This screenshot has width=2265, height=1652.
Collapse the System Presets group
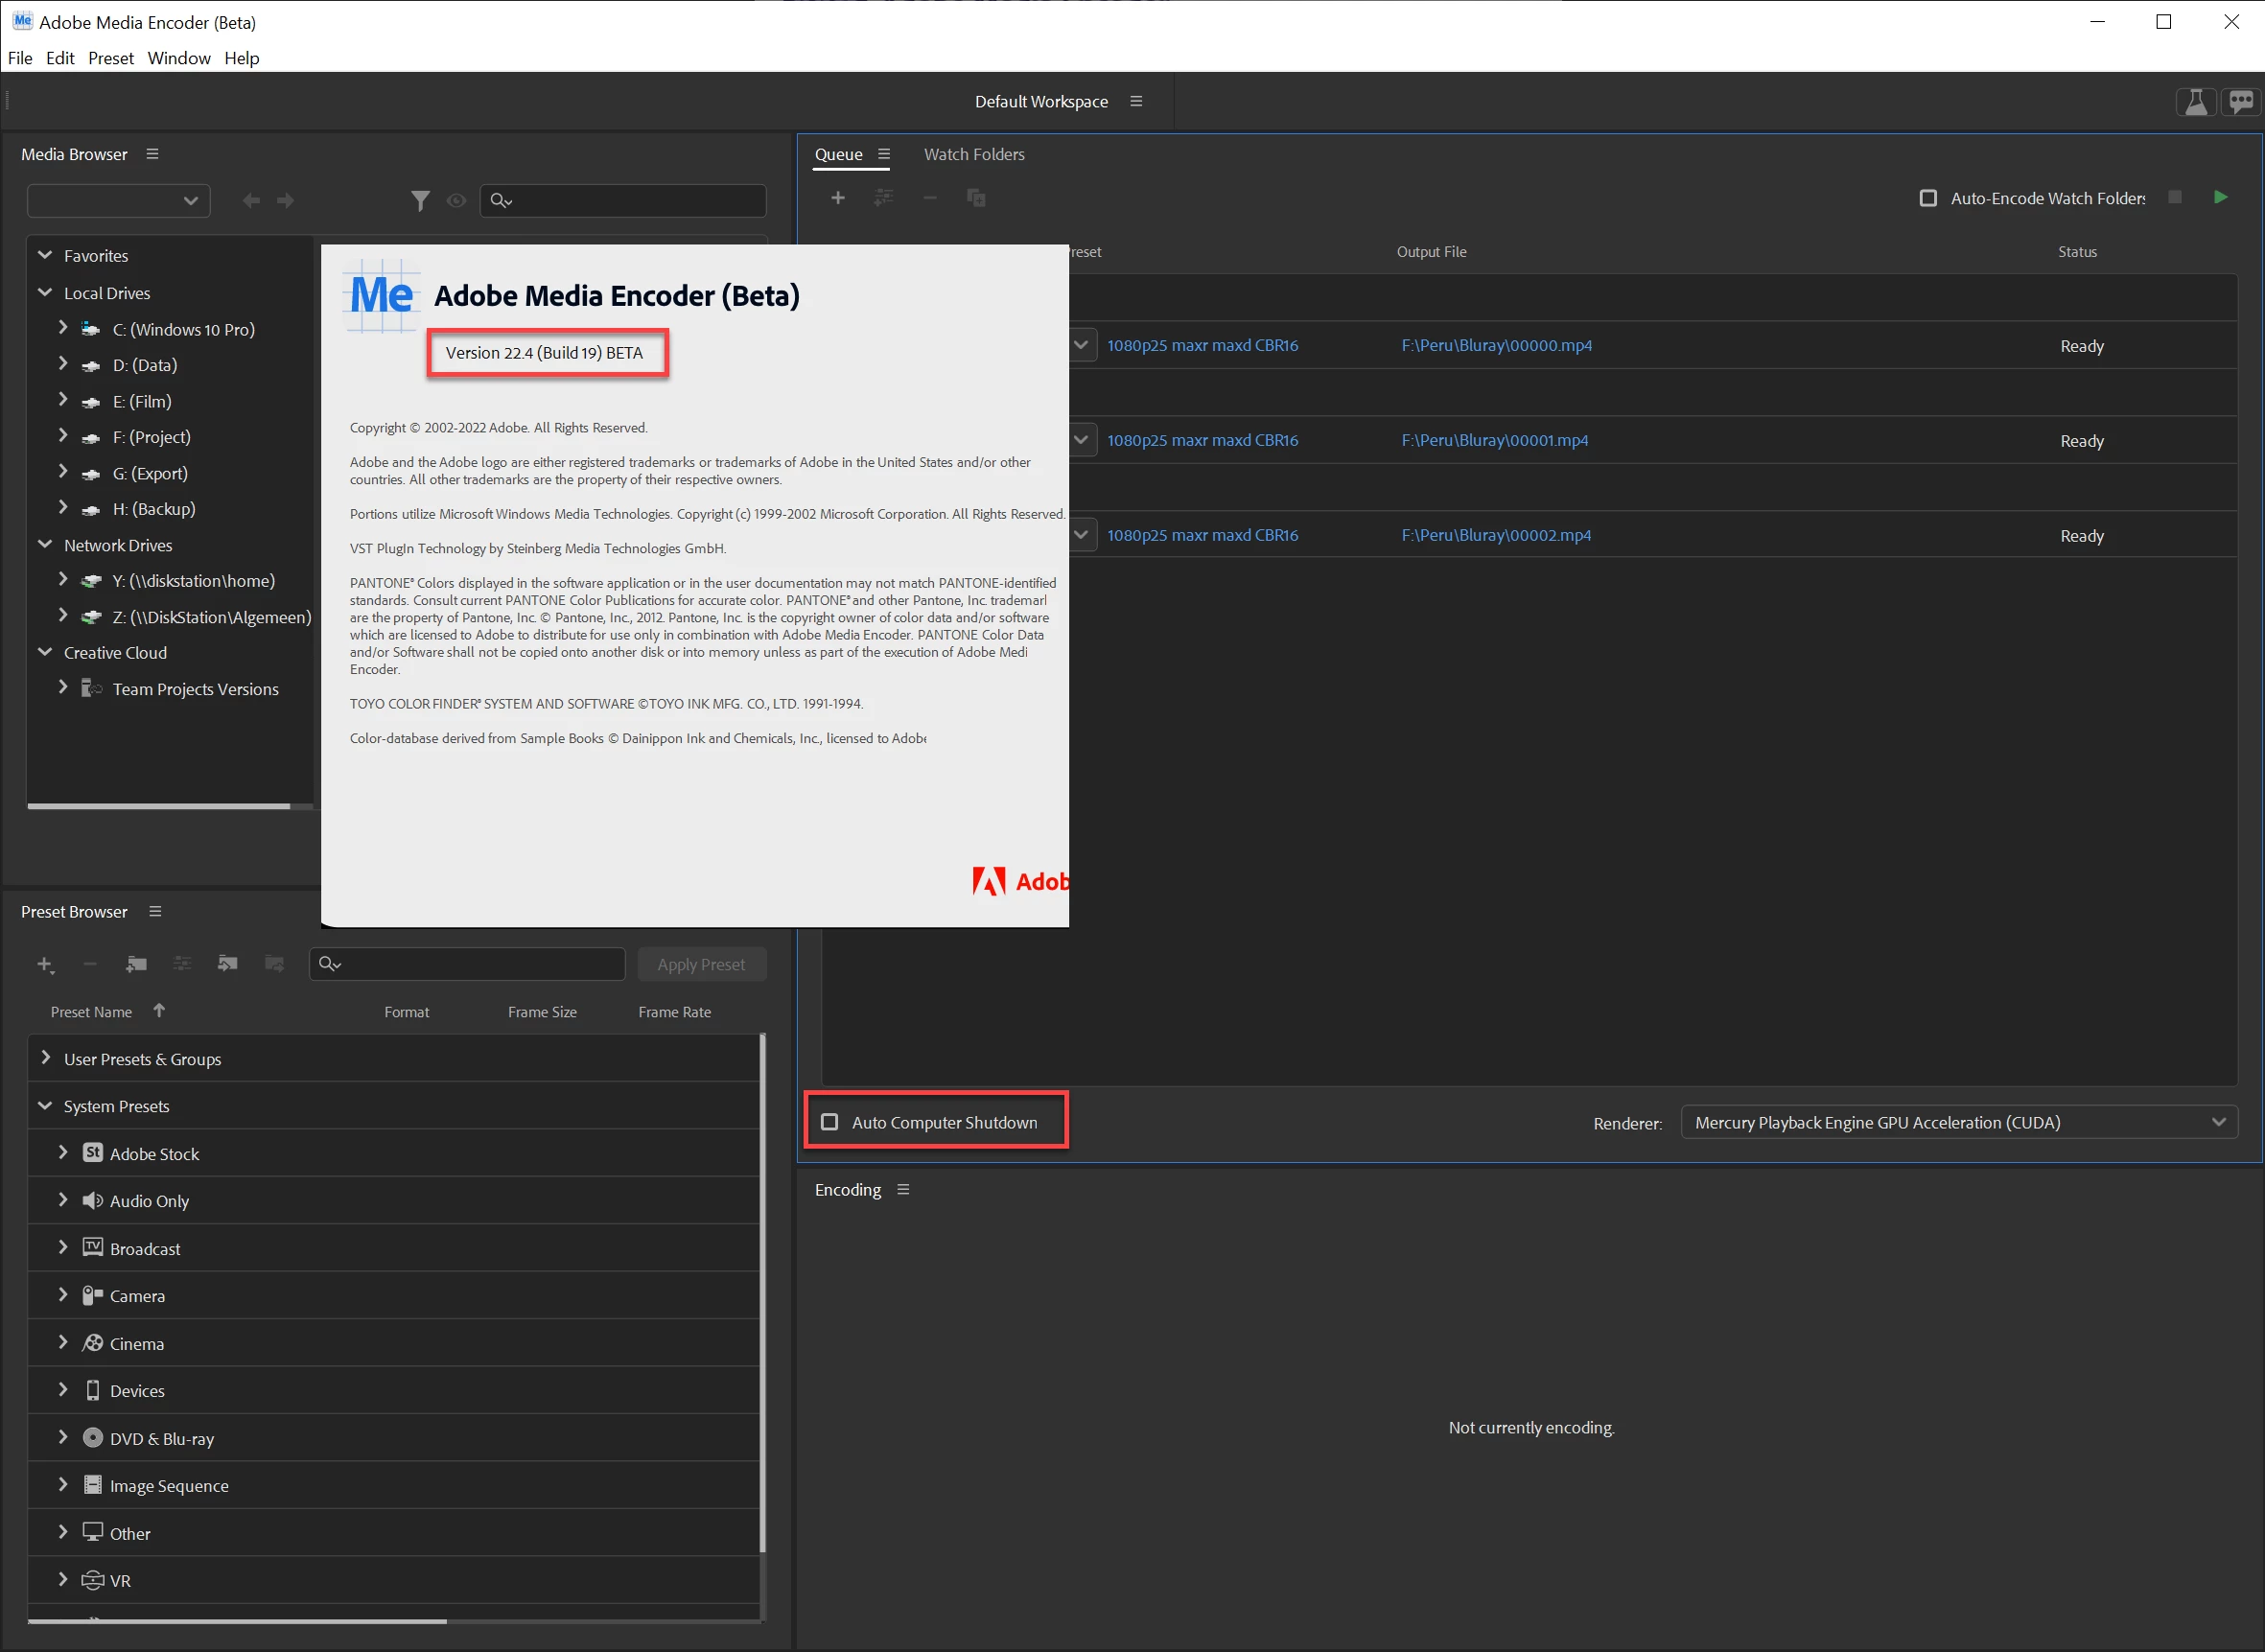click(x=45, y=1106)
